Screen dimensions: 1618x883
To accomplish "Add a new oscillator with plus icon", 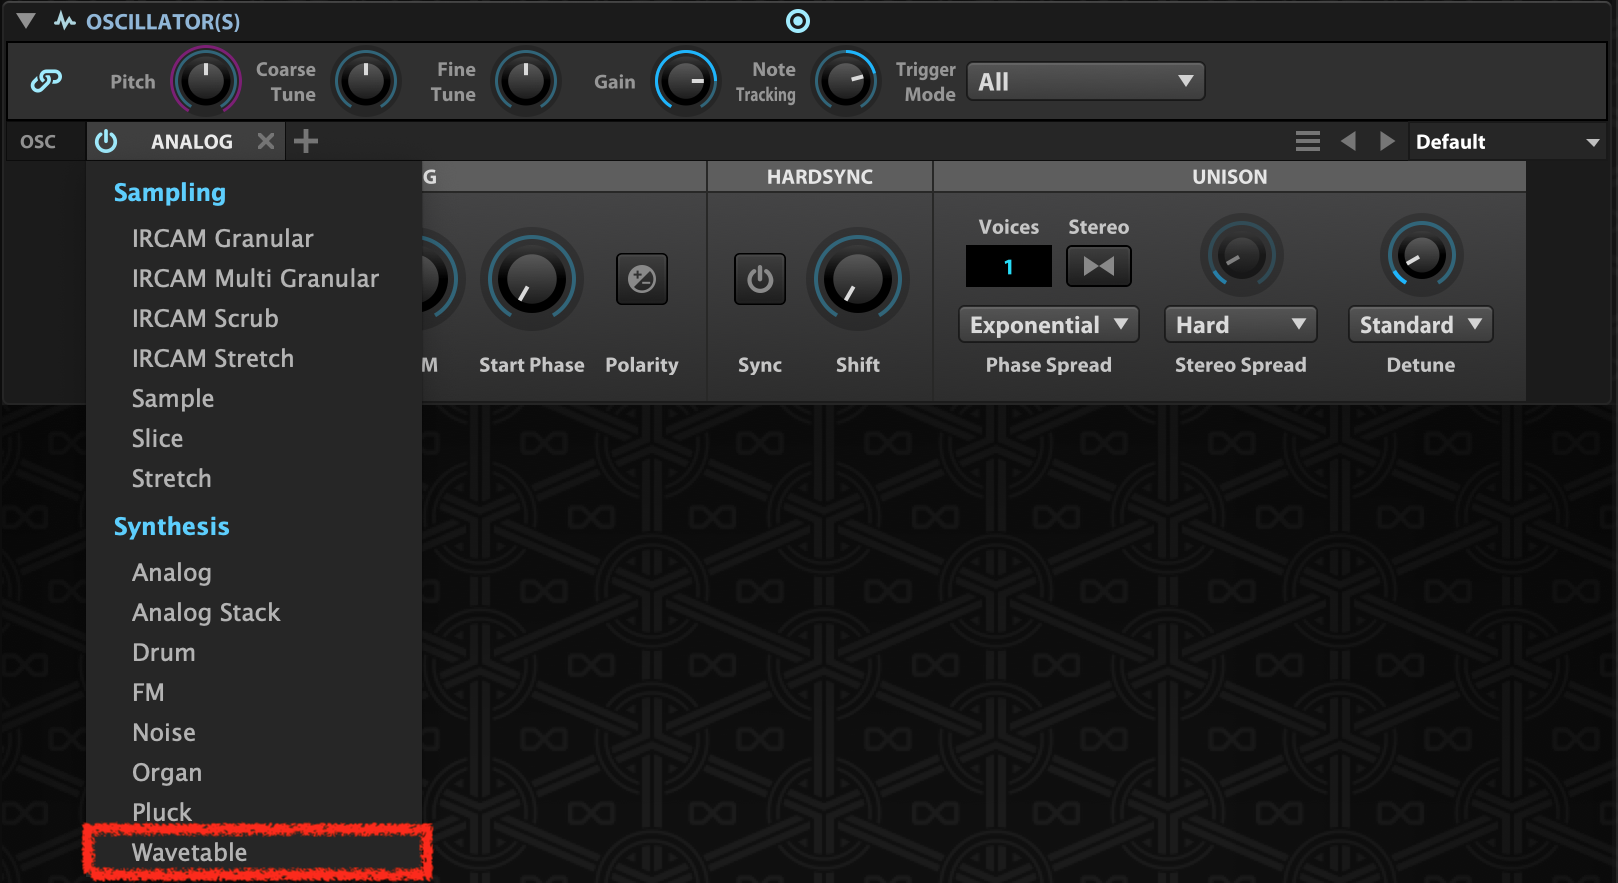I will [x=306, y=141].
